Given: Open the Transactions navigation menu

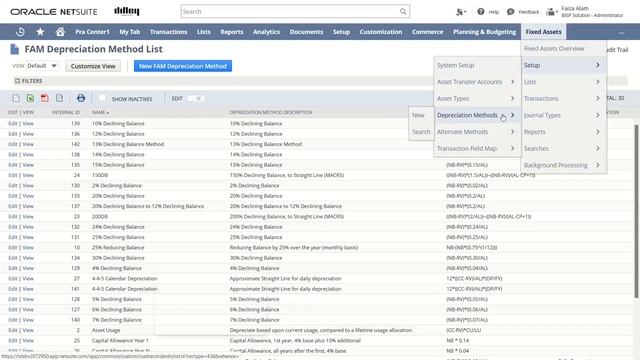Looking at the screenshot, I should (x=168, y=32).
